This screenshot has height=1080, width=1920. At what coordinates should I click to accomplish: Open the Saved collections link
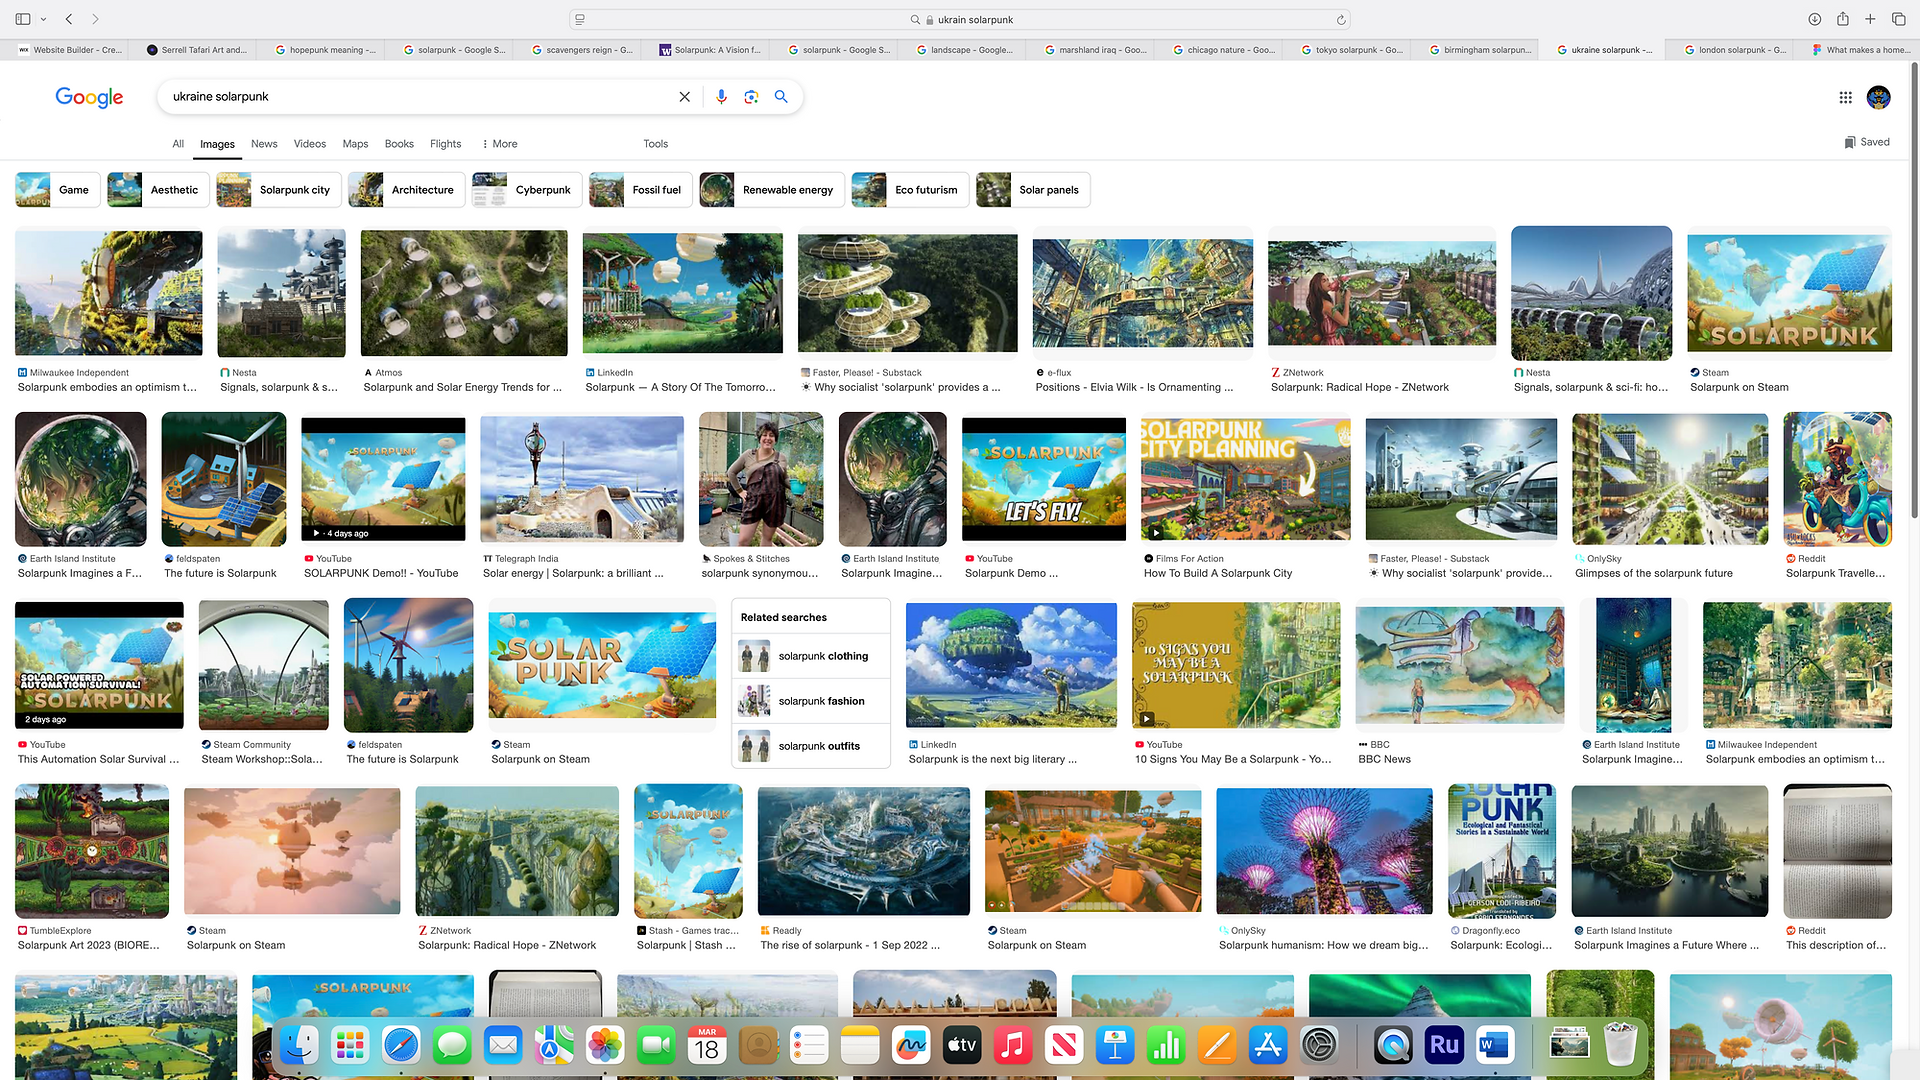pos(1867,142)
